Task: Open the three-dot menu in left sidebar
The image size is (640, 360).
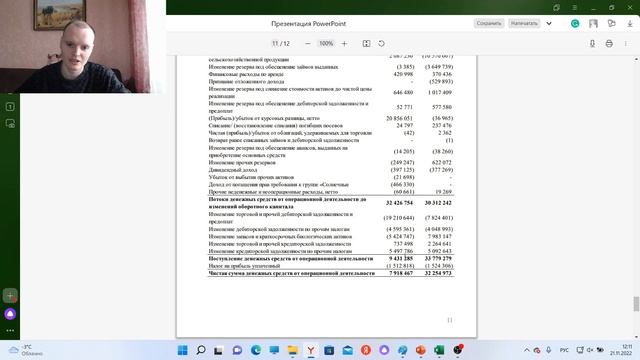Action: [x=10, y=331]
